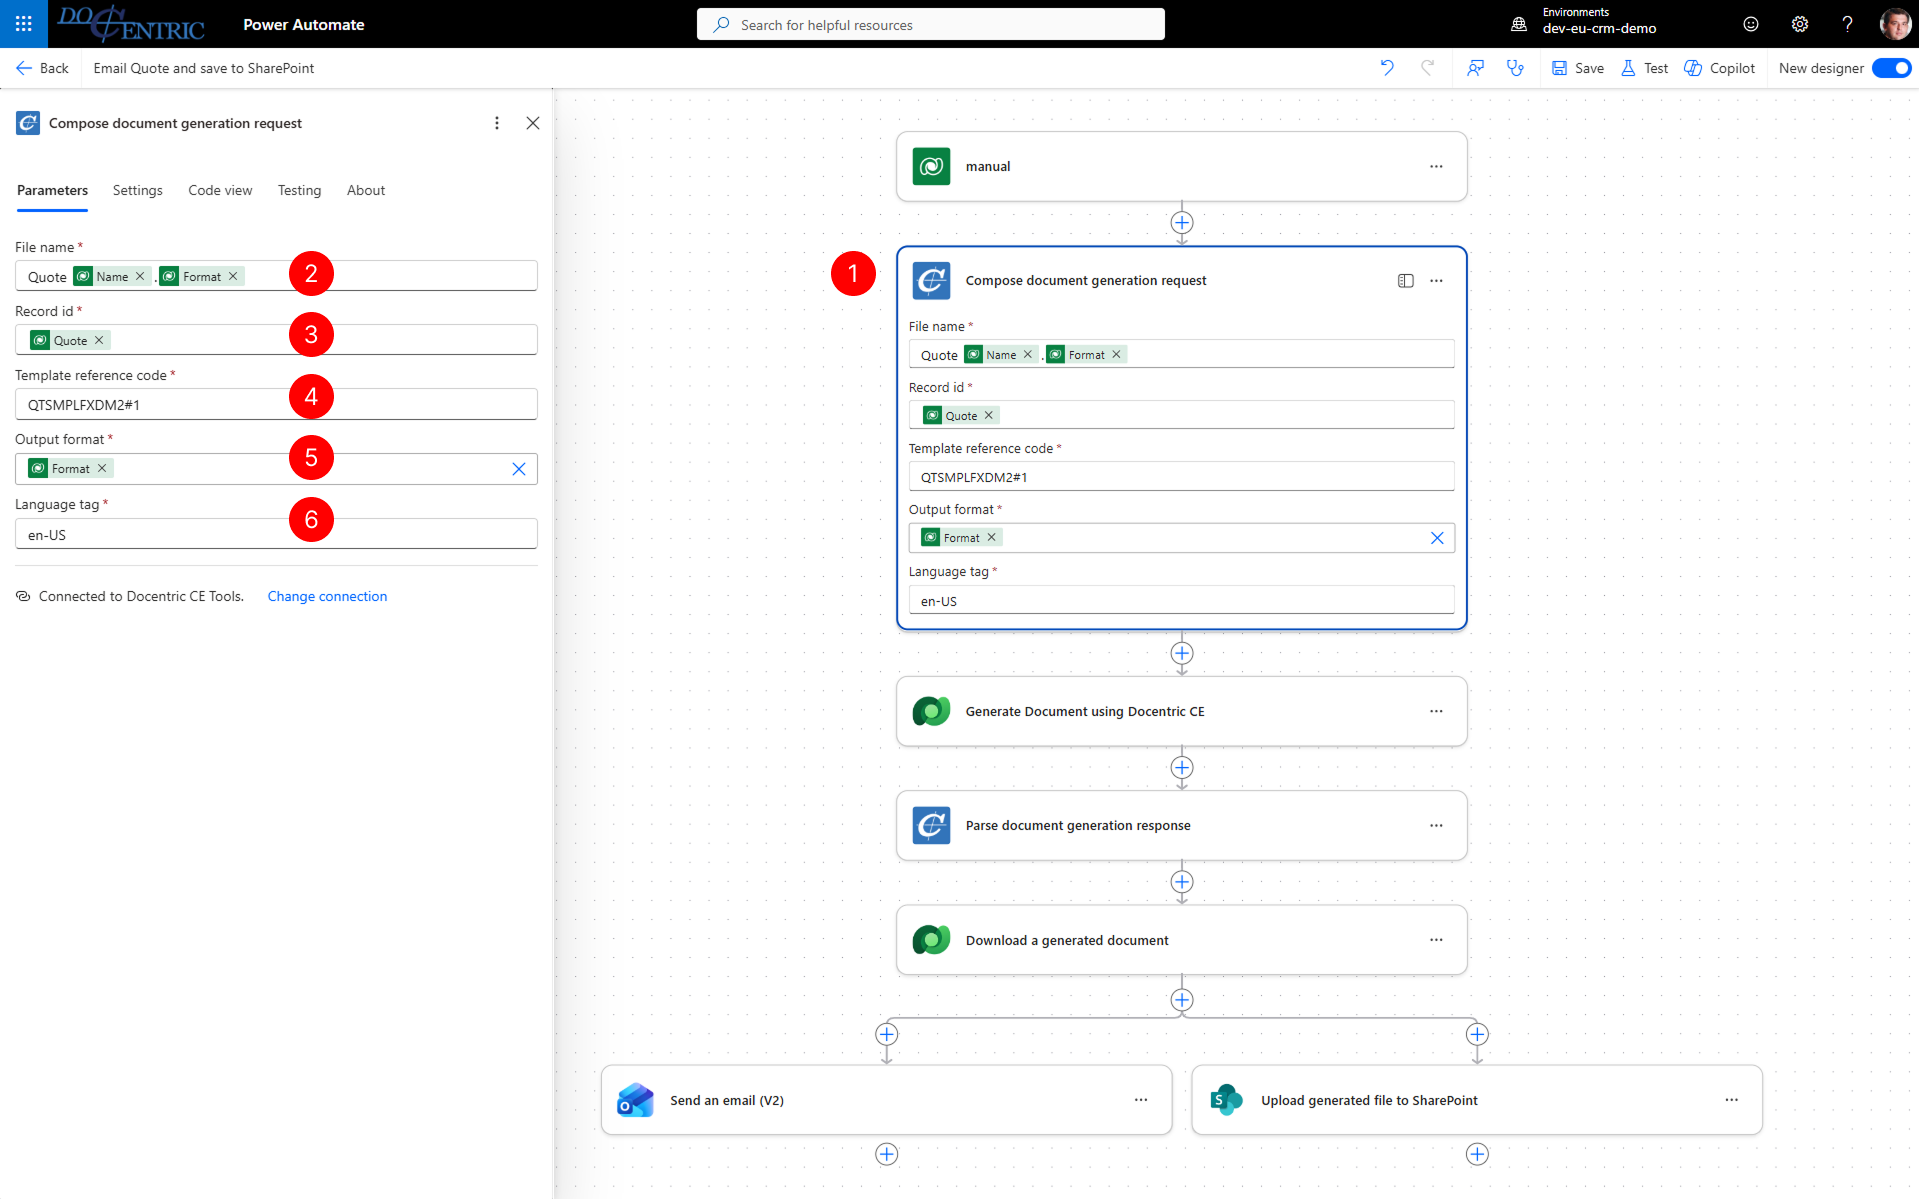Collapse the Compose card panel icon

click(x=1405, y=281)
